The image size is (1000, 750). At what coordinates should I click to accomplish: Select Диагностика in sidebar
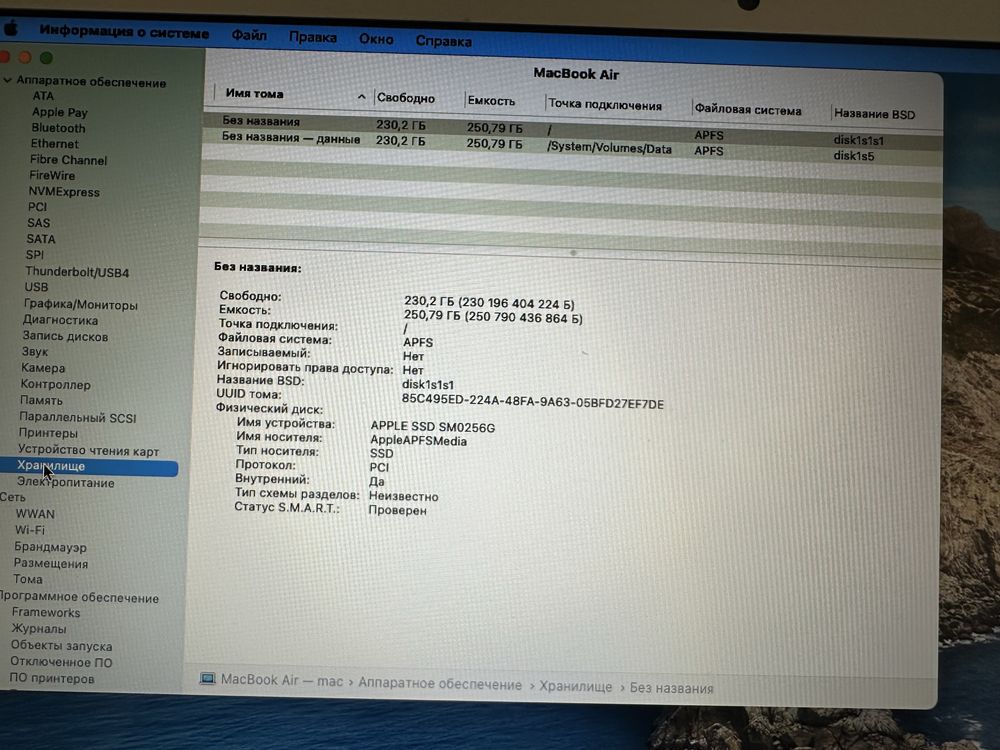(x=61, y=320)
